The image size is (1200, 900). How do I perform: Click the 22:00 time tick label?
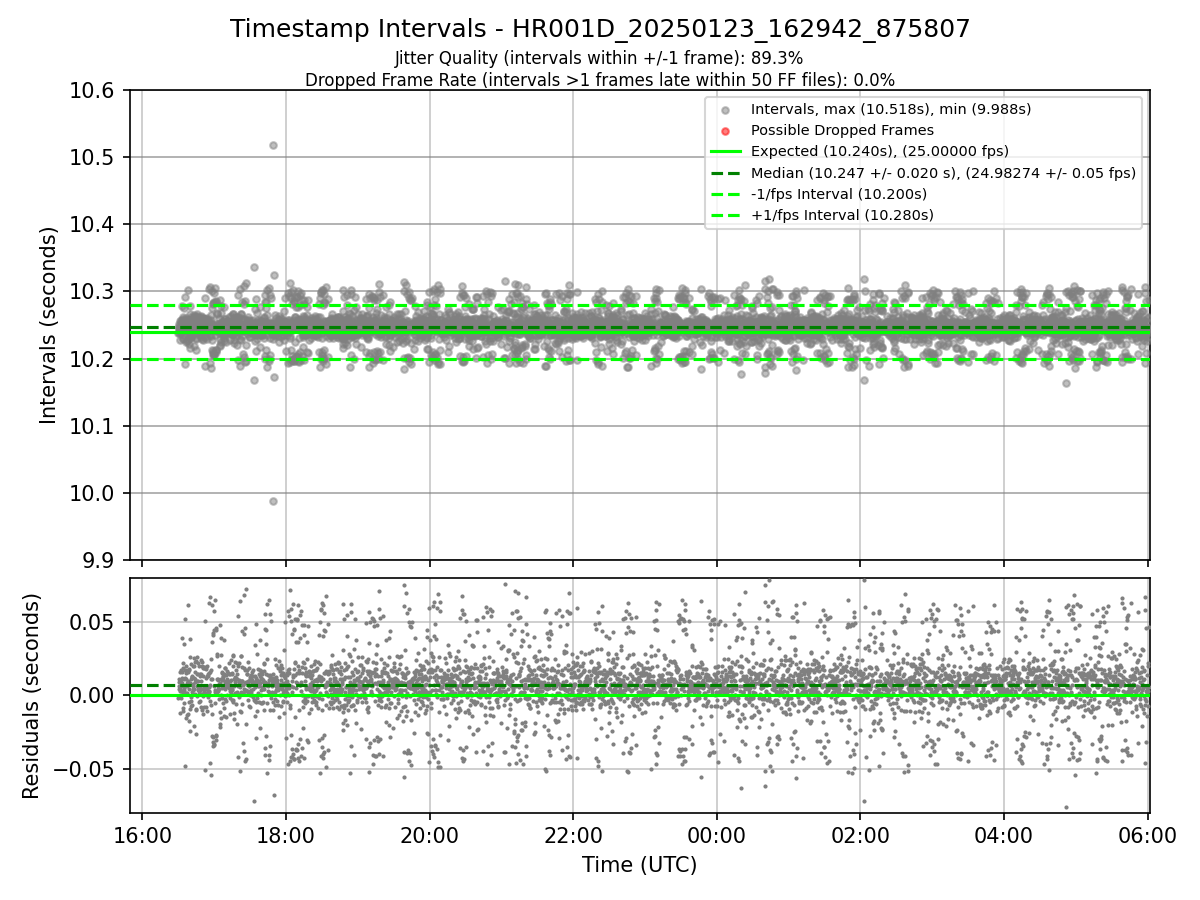tap(573, 835)
